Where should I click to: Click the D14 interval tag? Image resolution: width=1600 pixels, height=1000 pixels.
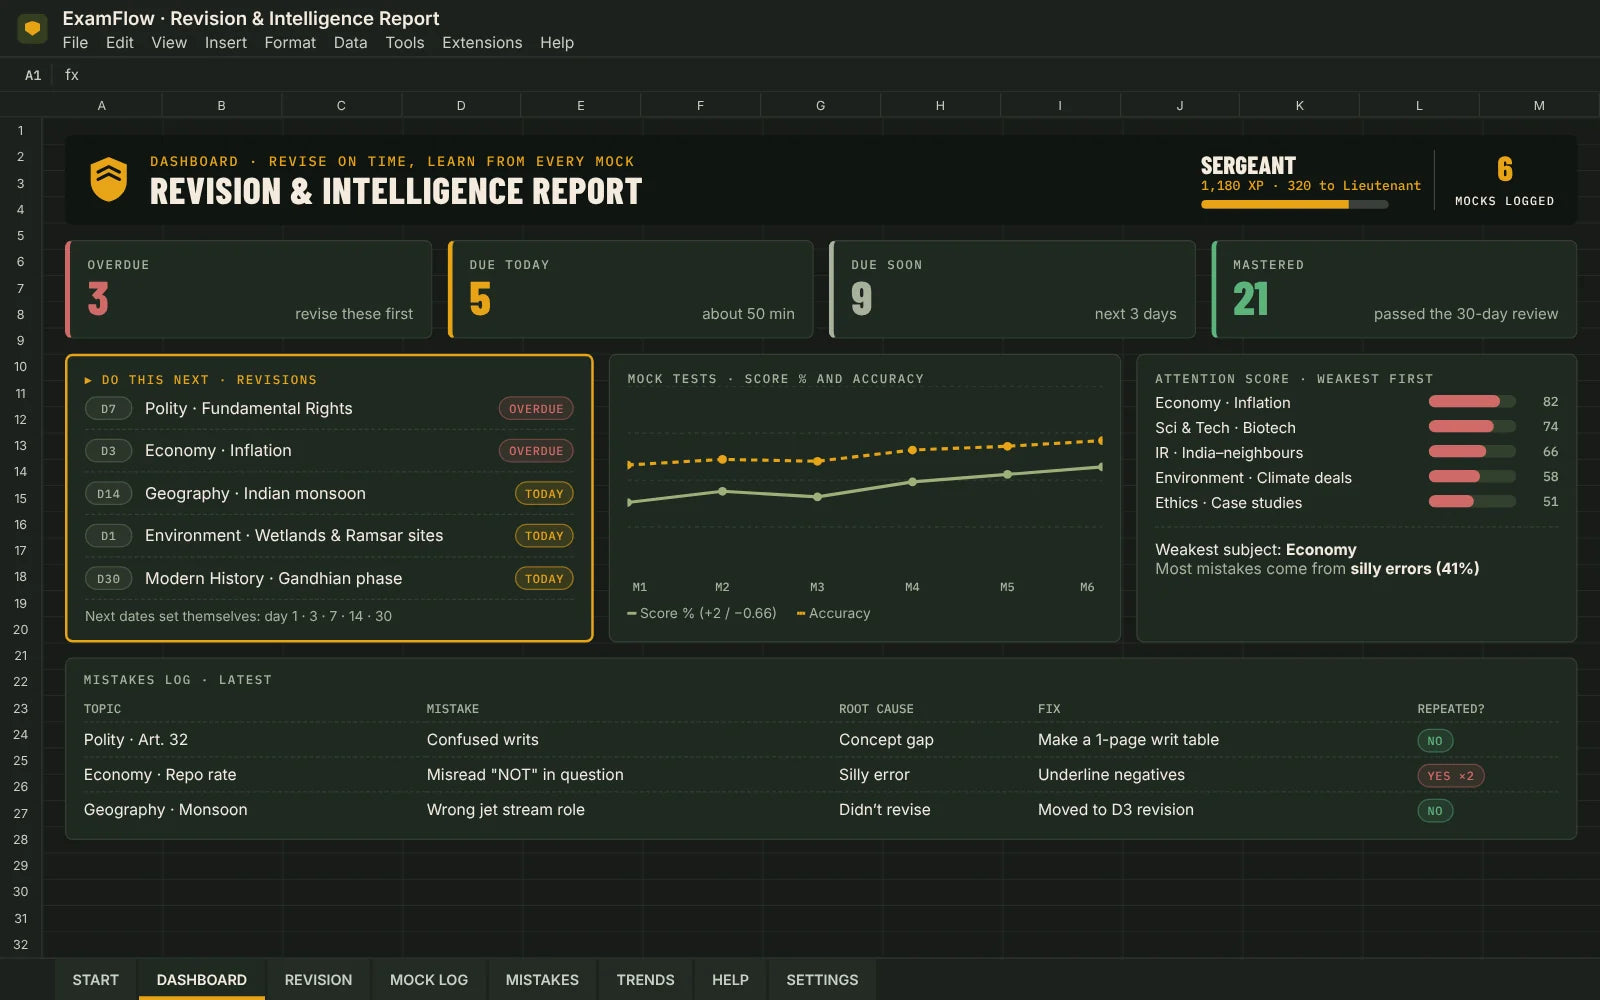click(x=108, y=494)
